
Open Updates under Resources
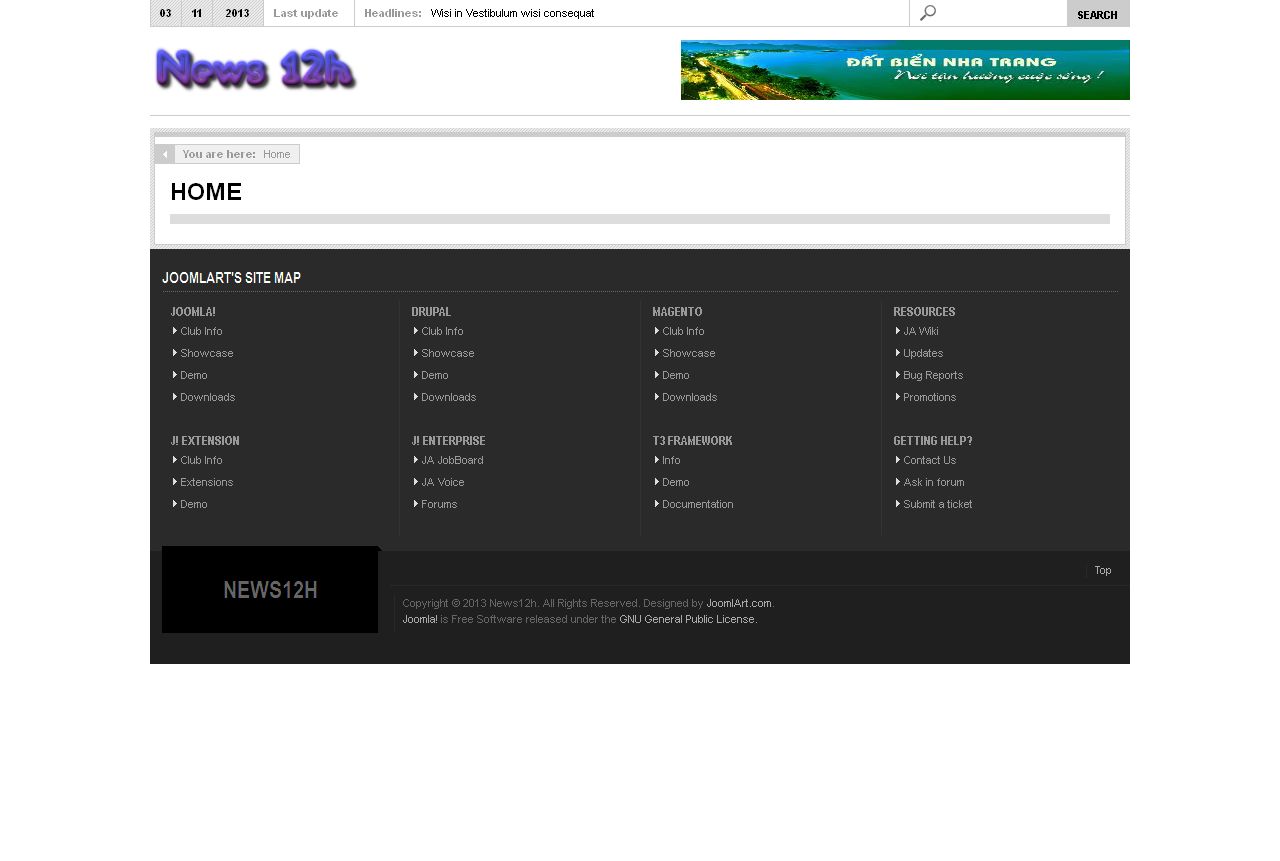pyautogui.click(x=923, y=353)
